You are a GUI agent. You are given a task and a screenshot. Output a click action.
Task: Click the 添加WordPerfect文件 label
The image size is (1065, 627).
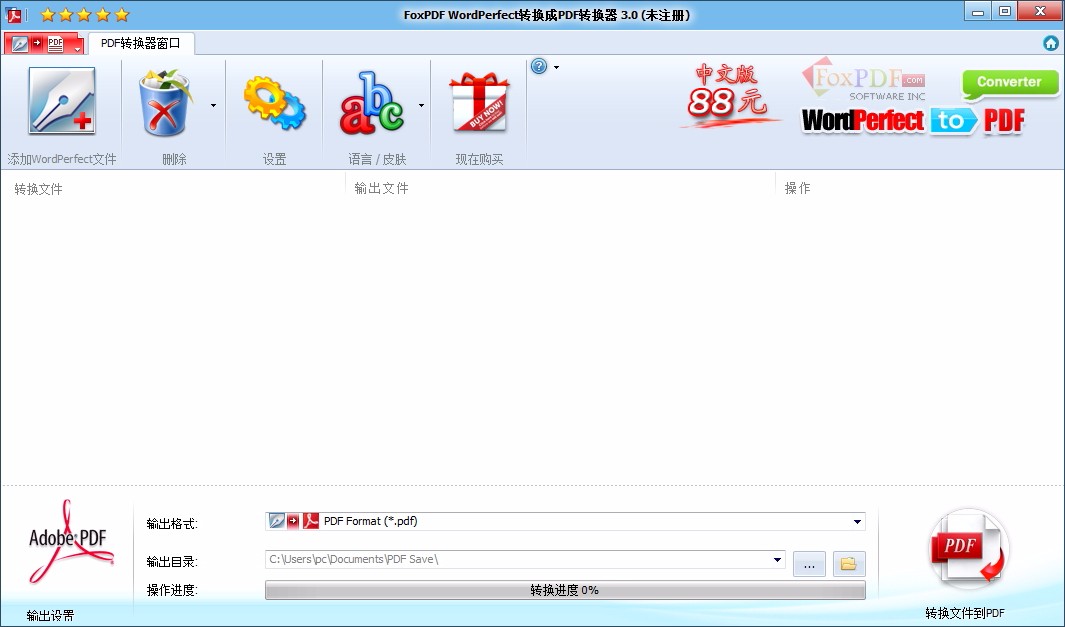point(62,159)
